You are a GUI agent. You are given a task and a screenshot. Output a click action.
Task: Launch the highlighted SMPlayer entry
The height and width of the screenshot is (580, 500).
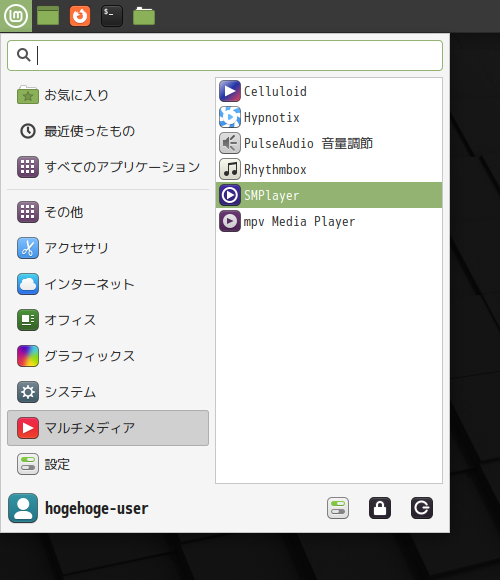(329, 195)
